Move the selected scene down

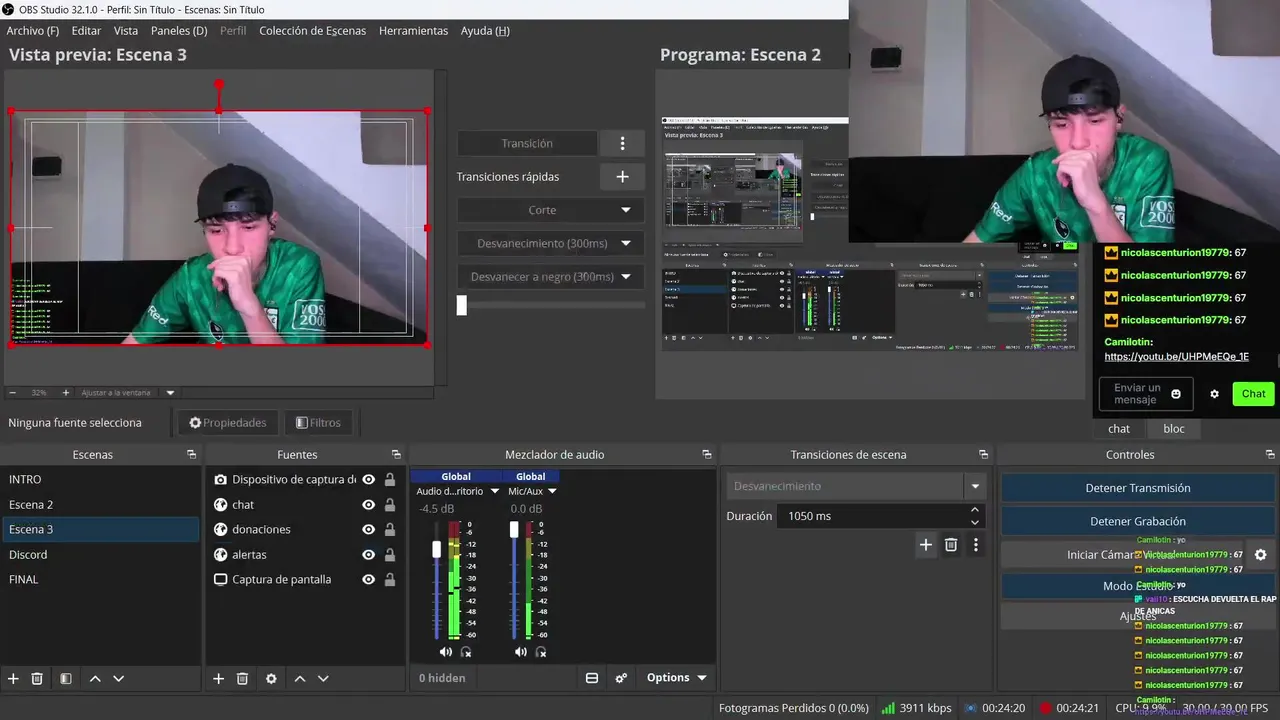coord(118,678)
